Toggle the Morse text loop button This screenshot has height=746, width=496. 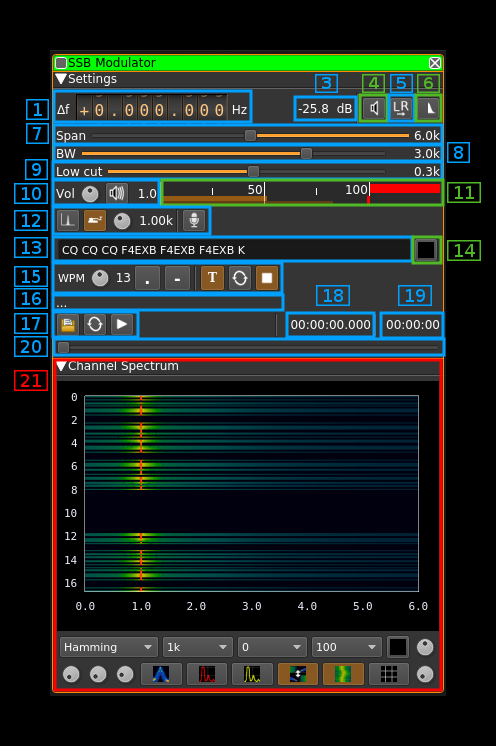(x=240, y=278)
